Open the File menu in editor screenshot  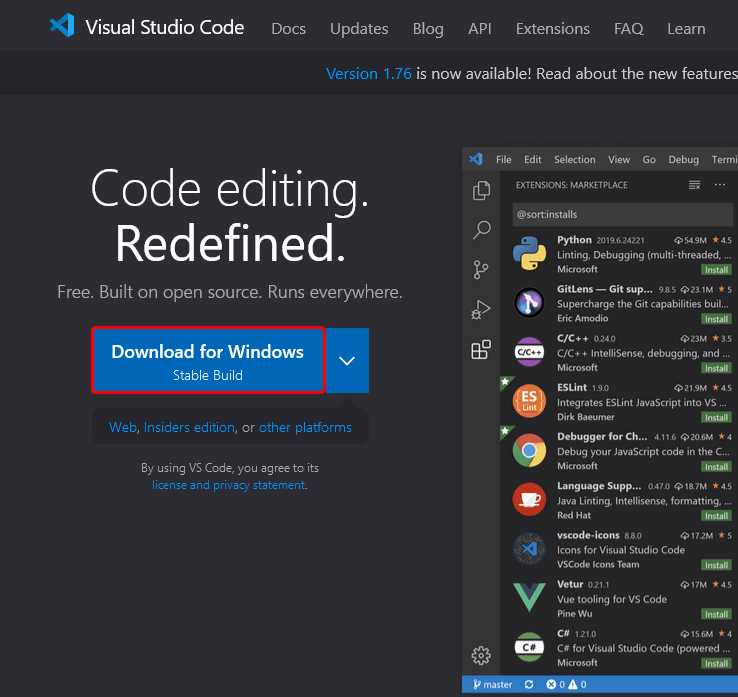[504, 160]
